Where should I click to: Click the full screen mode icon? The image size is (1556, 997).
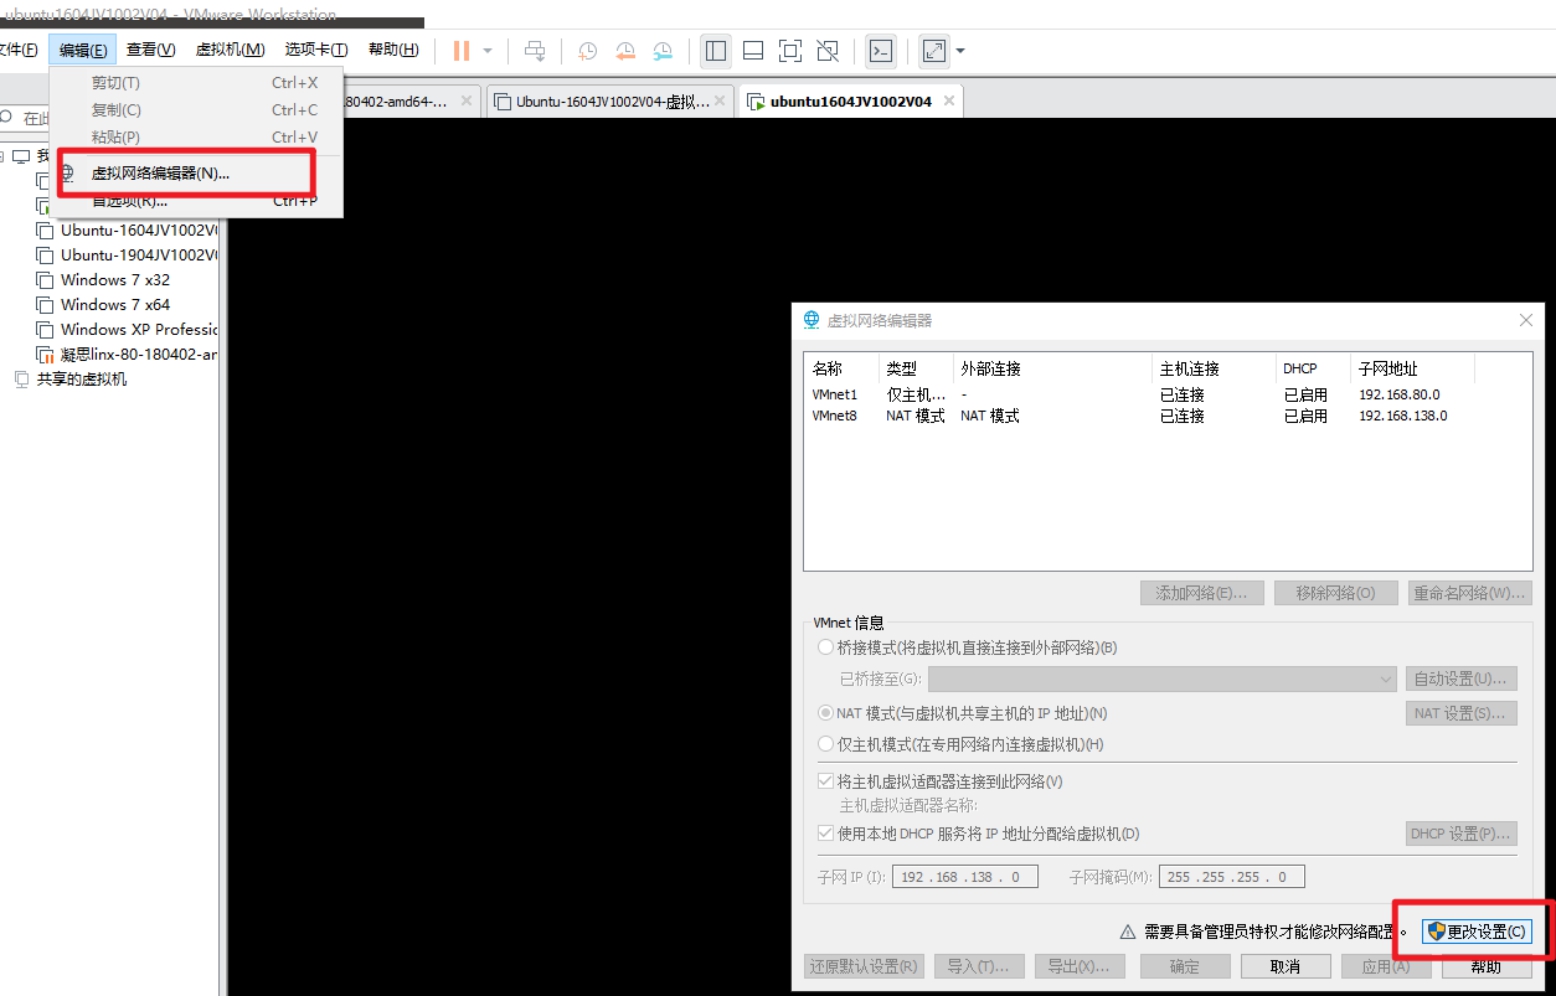pos(790,51)
